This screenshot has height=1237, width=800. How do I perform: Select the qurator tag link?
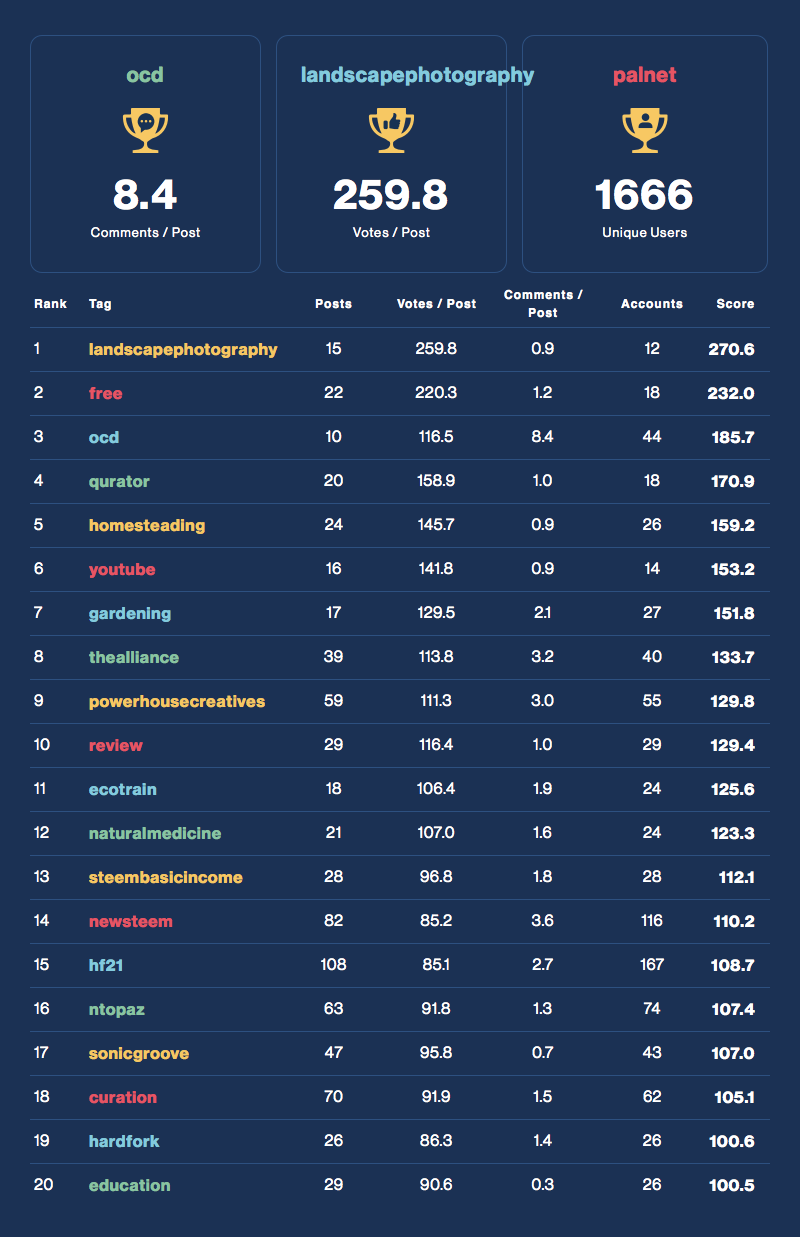click(x=119, y=481)
